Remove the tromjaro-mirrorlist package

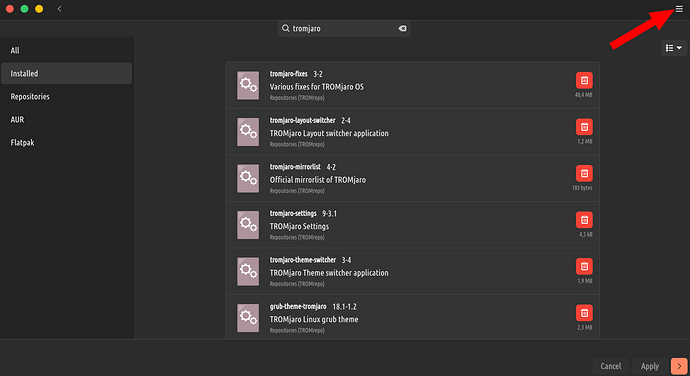click(x=584, y=173)
